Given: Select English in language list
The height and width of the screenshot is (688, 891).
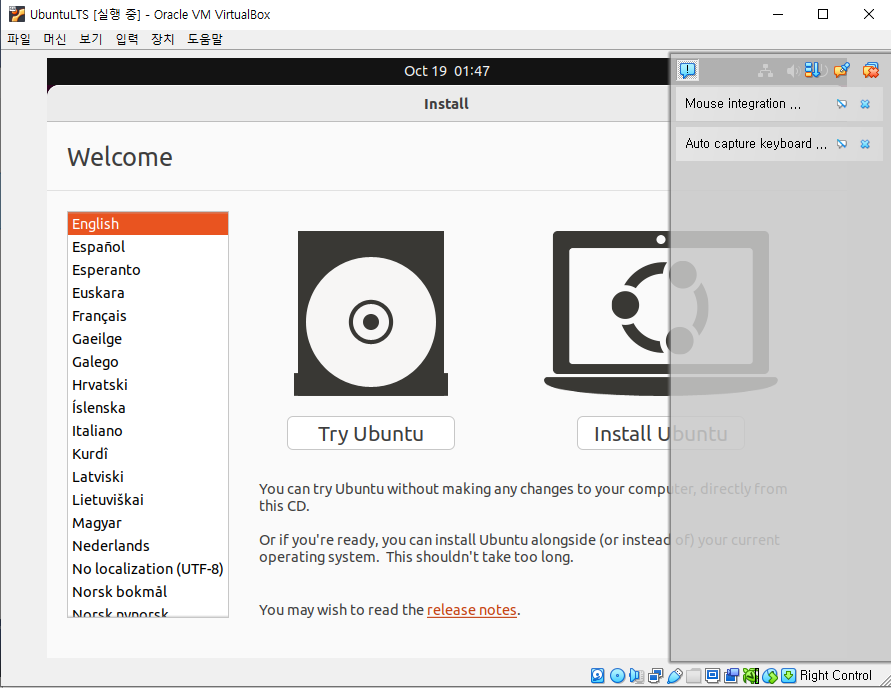Looking at the screenshot, I should (148, 224).
